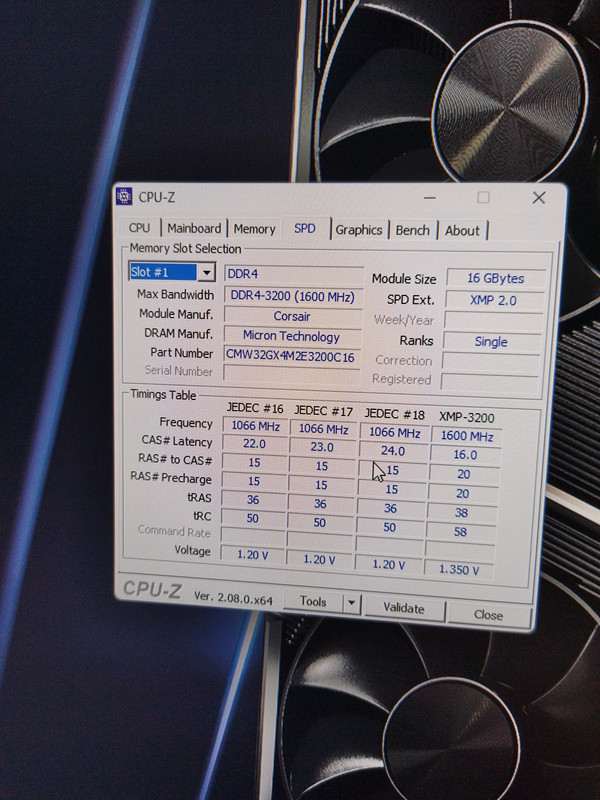The height and width of the screenshot is (800, 600).
Task: Go to the About tab
Action: (x=462, y=231)
